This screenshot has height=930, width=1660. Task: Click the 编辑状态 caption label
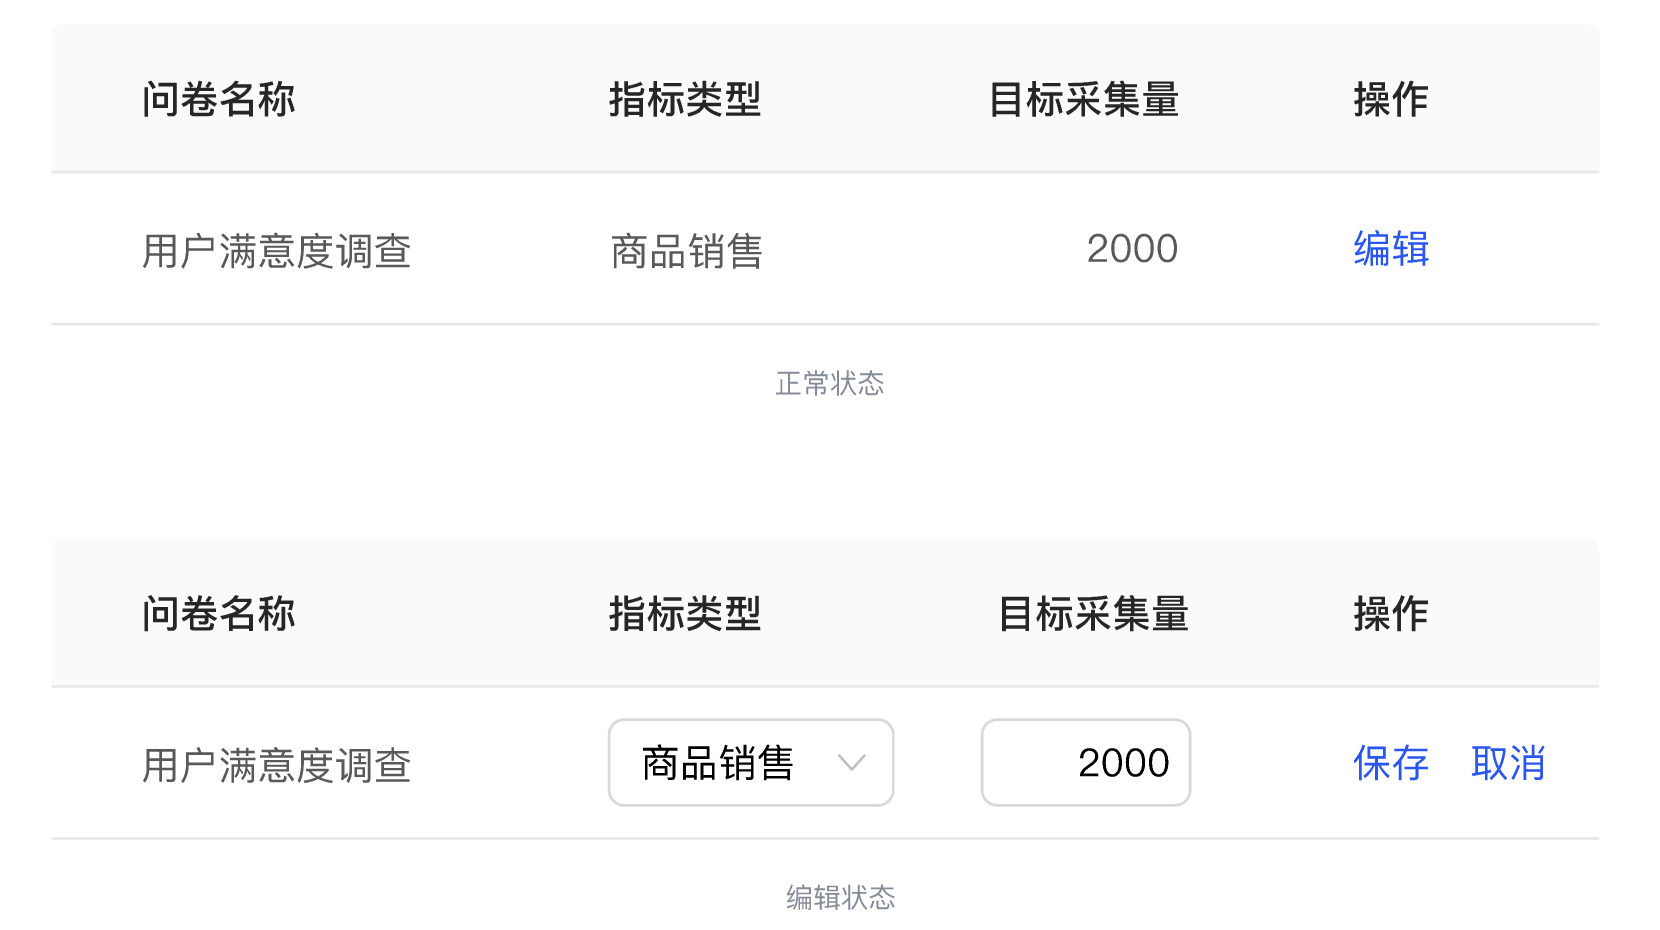[x=840, y=897]
